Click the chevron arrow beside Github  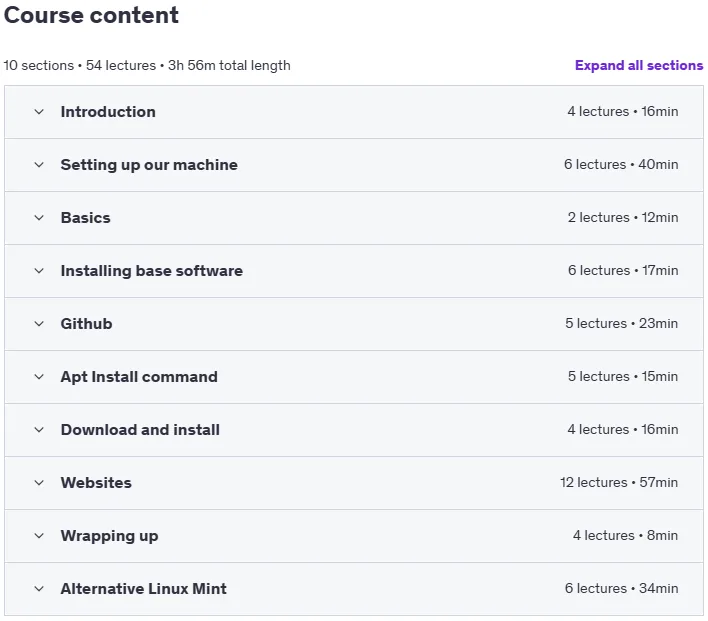click(39, 324)
